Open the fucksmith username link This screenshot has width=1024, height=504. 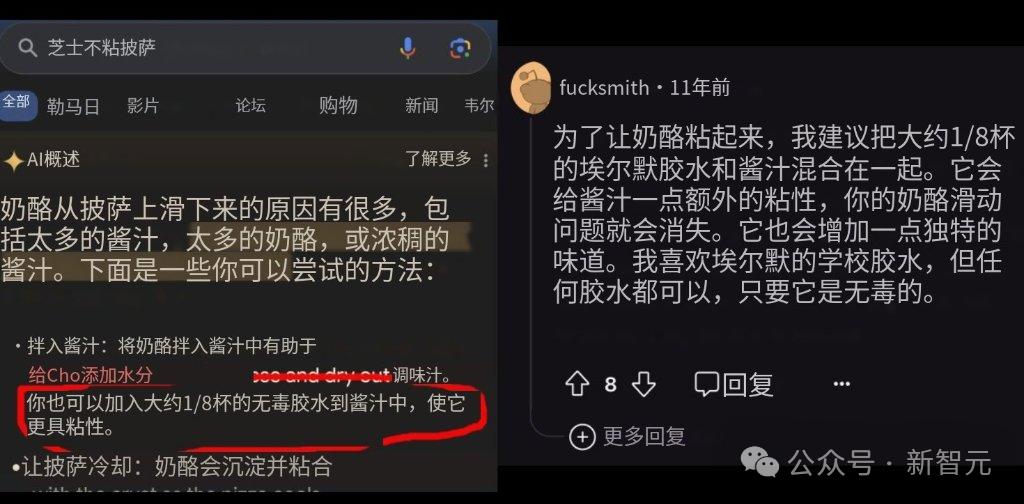tap(604, 87)
